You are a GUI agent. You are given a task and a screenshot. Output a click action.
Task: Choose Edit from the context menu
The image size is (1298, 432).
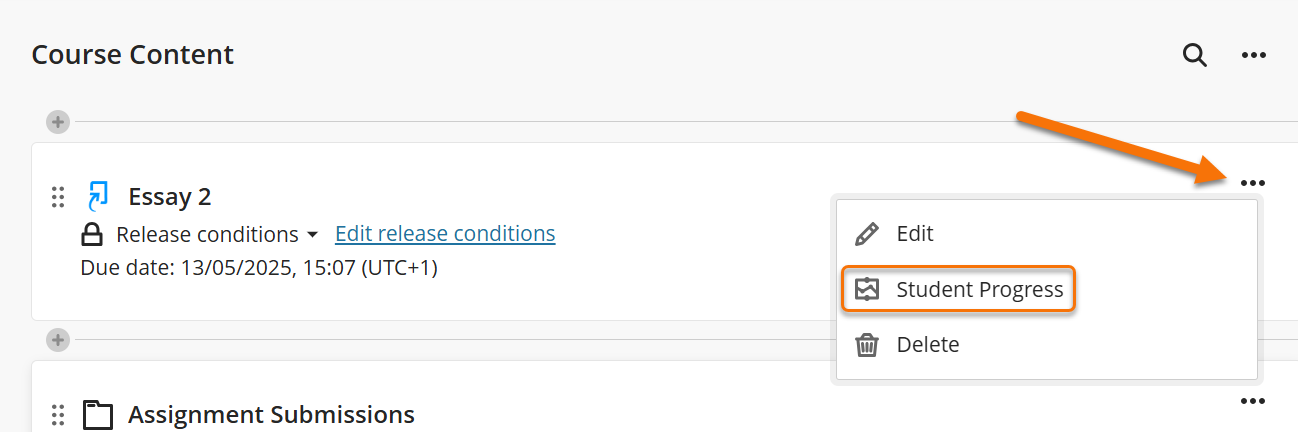[x=914, y=234]
